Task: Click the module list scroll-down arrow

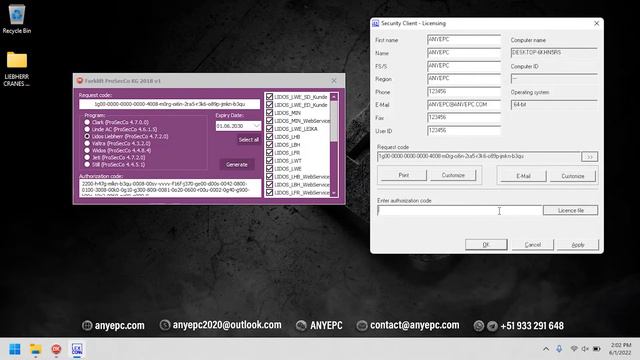Action: click(x=334, y=193)
